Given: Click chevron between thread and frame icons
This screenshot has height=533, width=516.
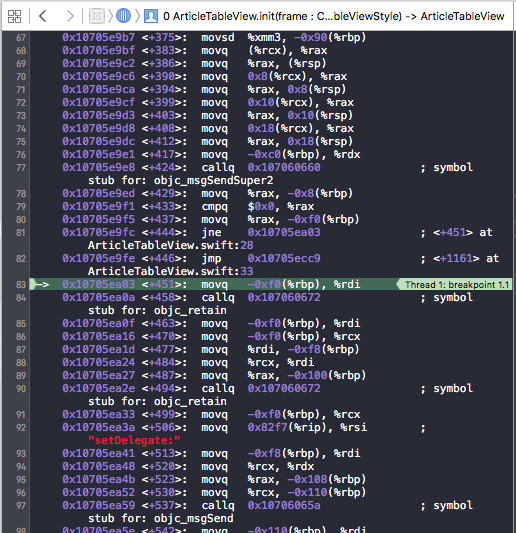Looking at the screenshot, I should pyautogui.click(x=137, y=16).
